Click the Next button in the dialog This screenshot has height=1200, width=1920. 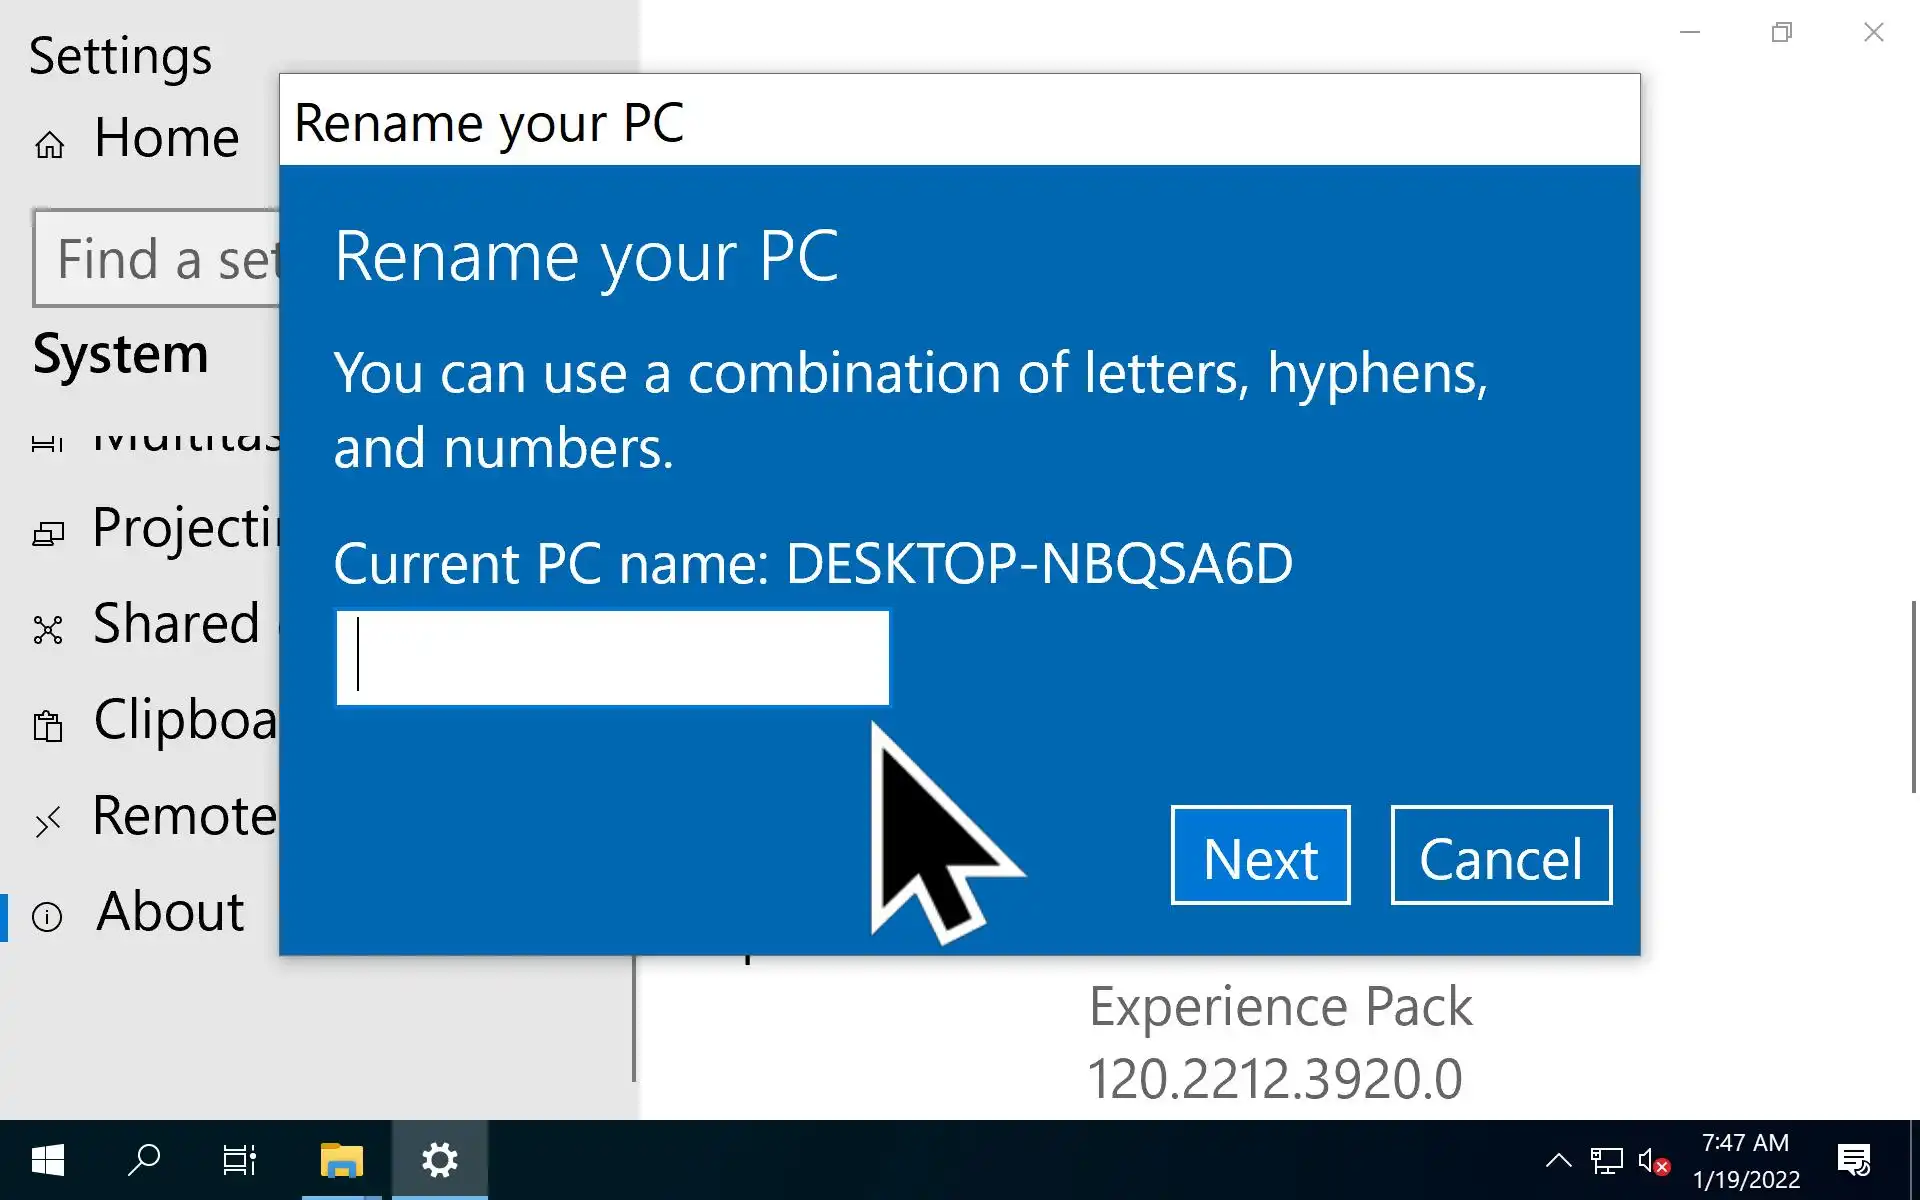click(x=1260, y=855)
